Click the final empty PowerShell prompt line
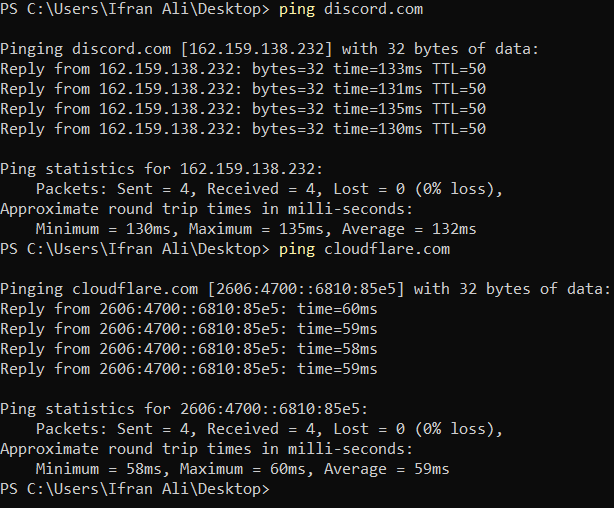This screenshot has height=508, width=614. coord(135,490)
